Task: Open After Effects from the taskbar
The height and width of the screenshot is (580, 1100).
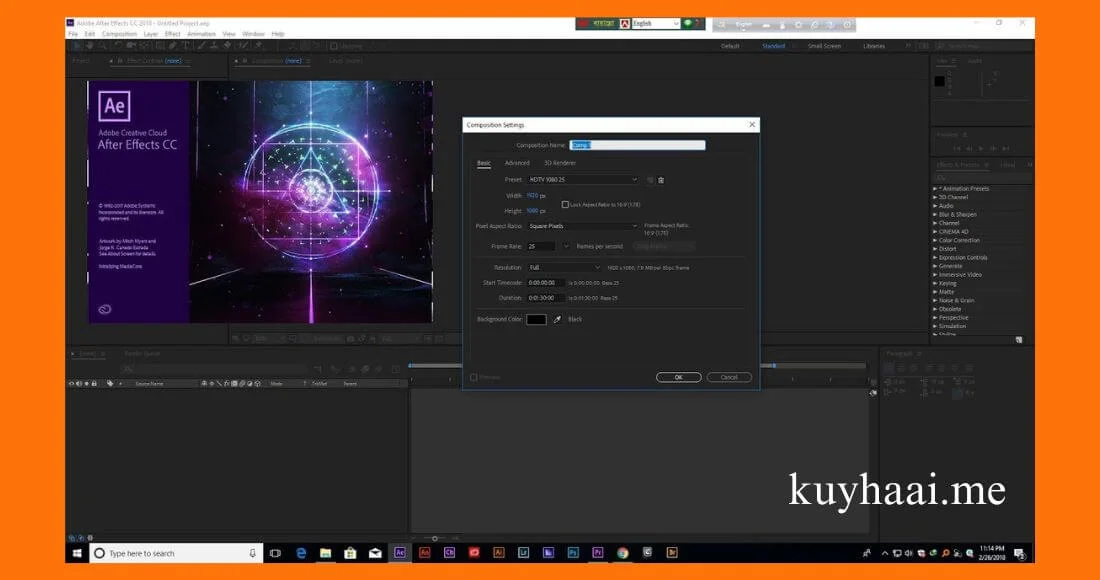Action: point(400,553)
